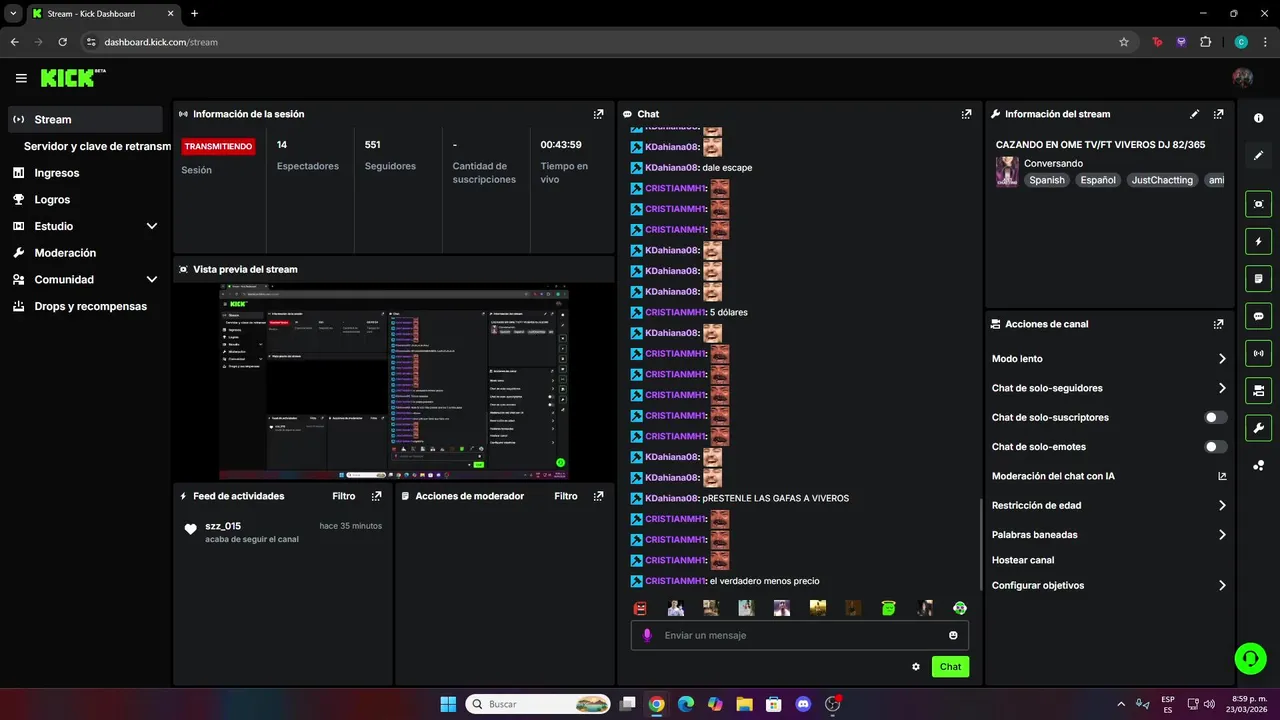Pop out the Feed de actividades panel
This screenshot has width=1280, height=720.
click(376, 496)
